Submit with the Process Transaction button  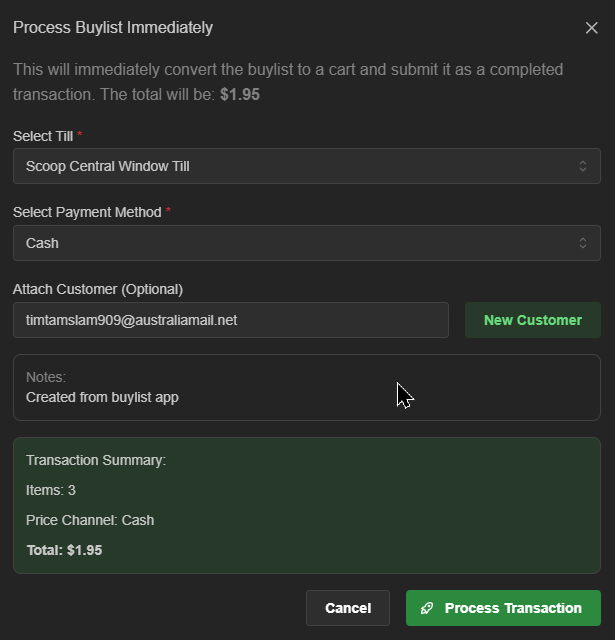(x=503, y=608)
